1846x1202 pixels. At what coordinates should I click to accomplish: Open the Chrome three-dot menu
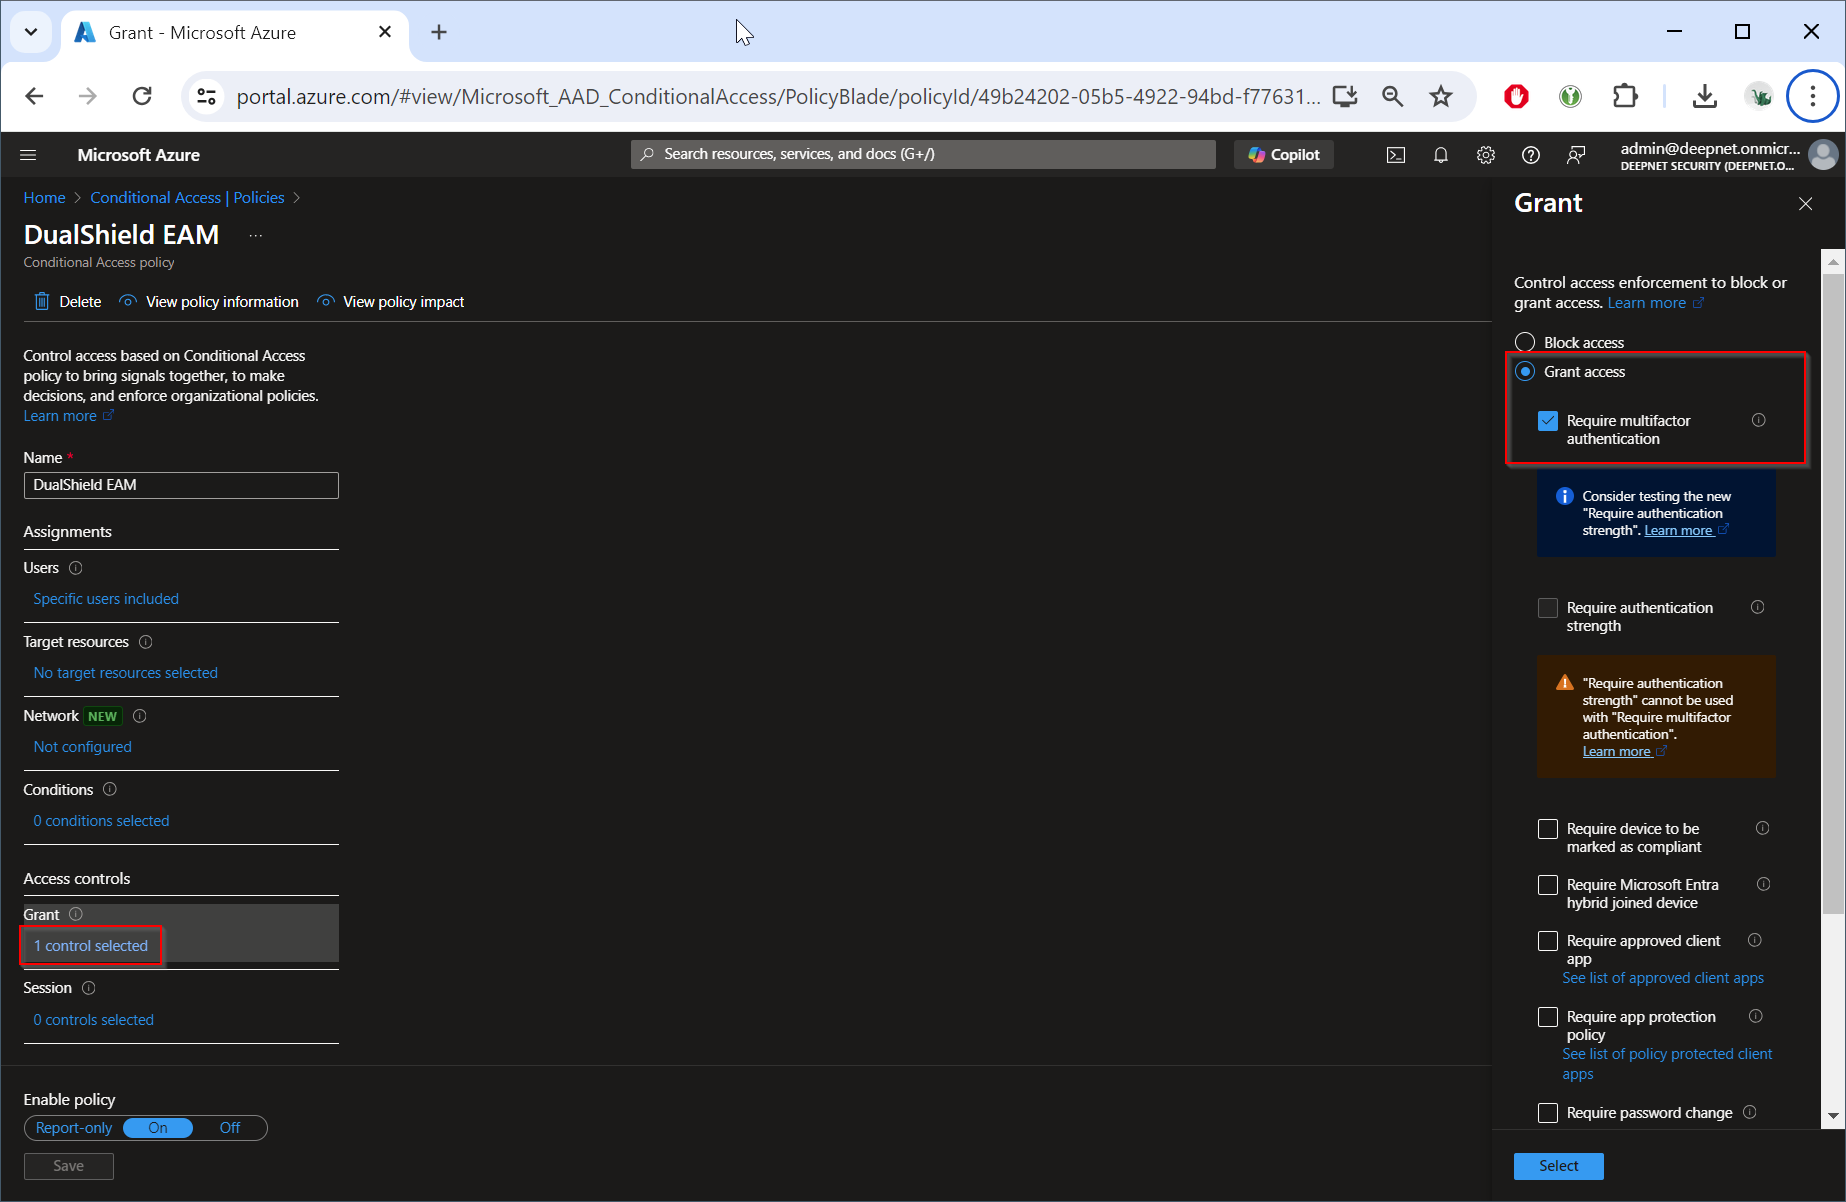(x=1812, y=96)
